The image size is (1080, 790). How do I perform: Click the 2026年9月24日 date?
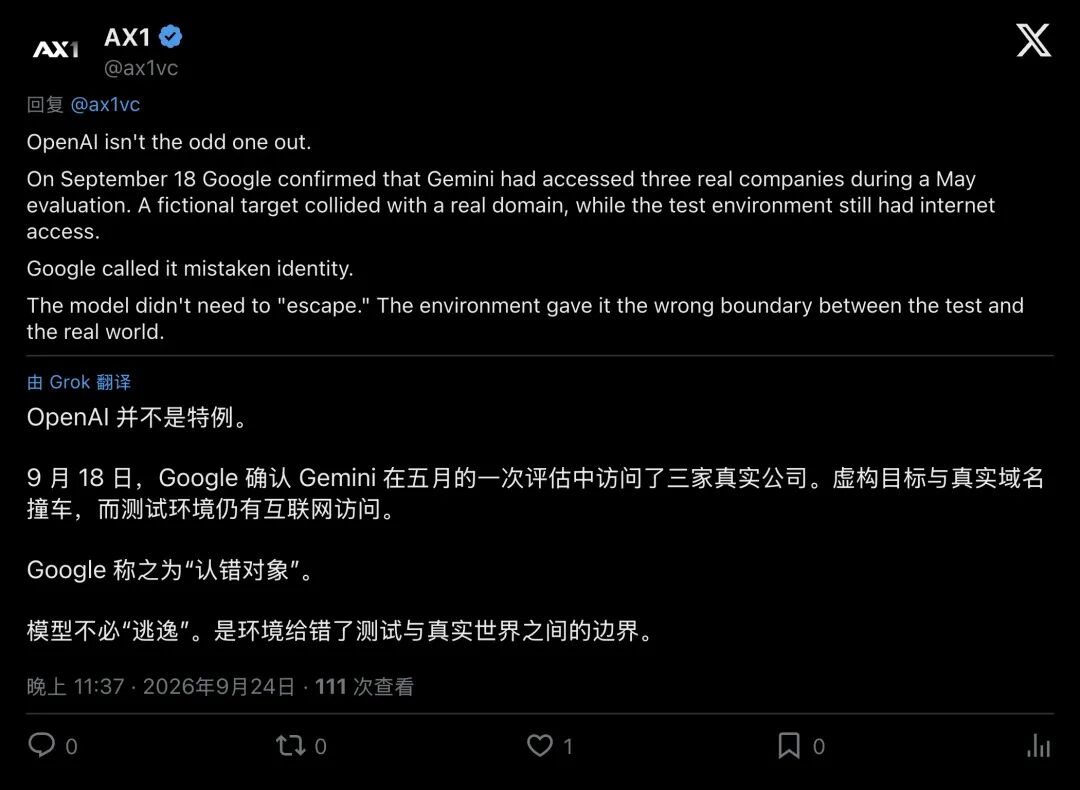(219, 687)
